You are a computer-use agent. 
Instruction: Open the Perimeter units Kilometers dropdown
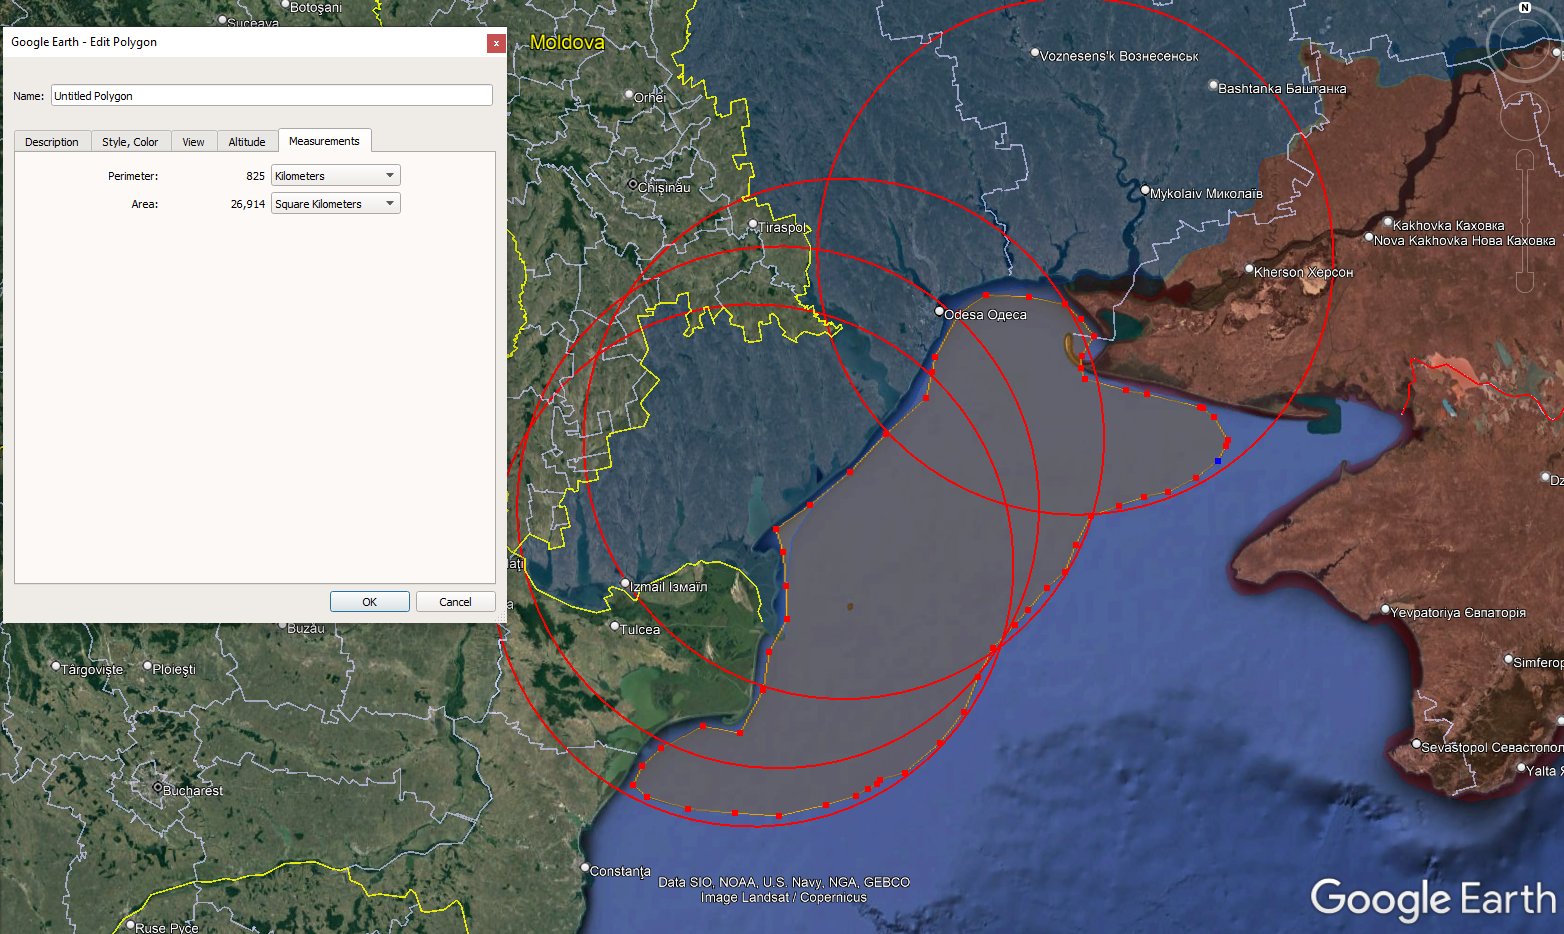336,176
